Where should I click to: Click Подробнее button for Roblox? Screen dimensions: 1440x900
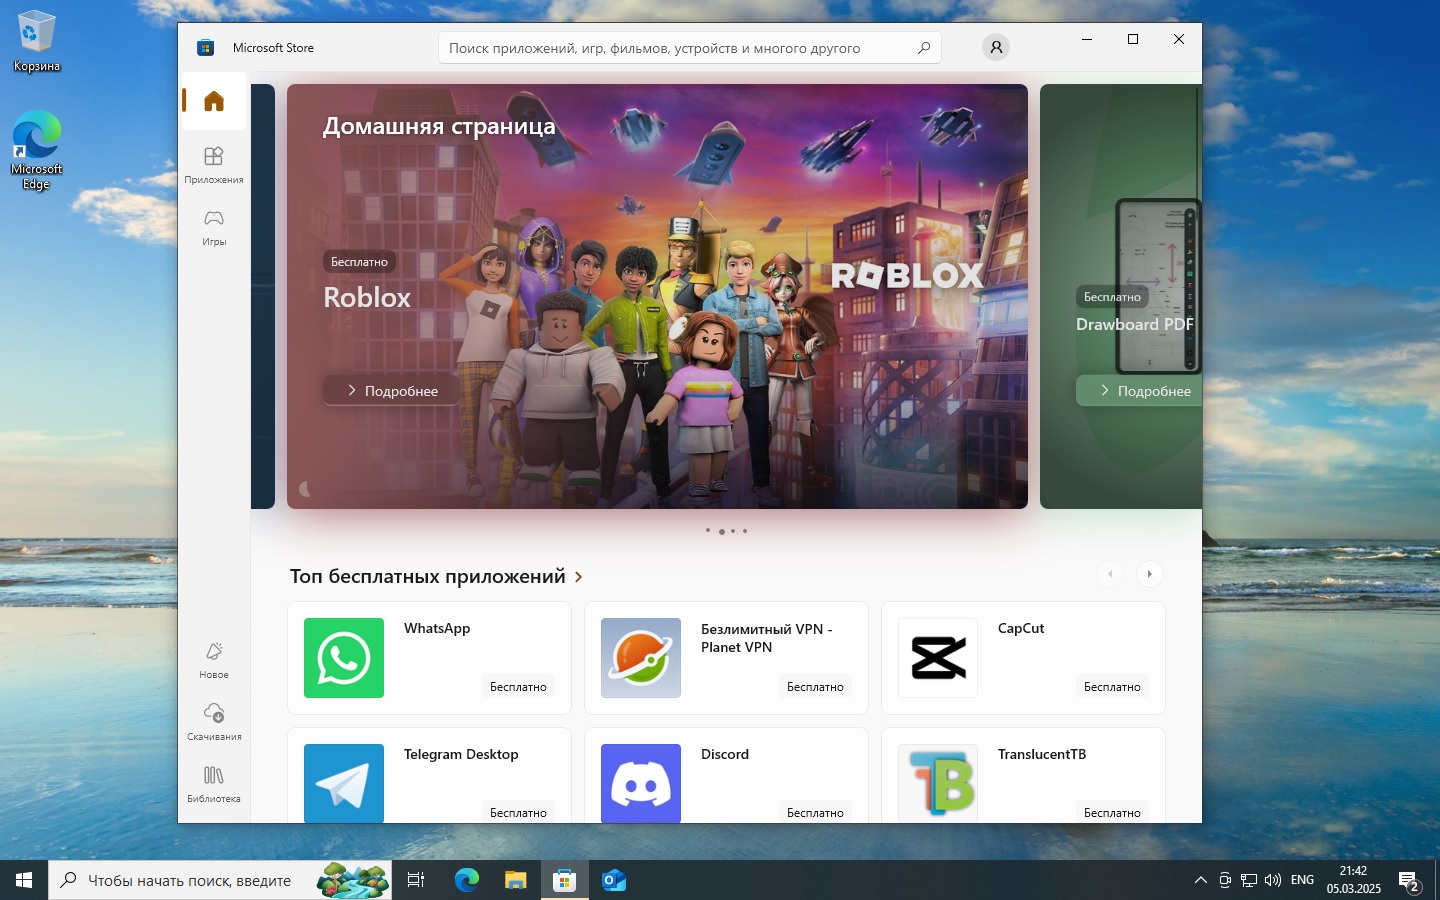[391, 391]
